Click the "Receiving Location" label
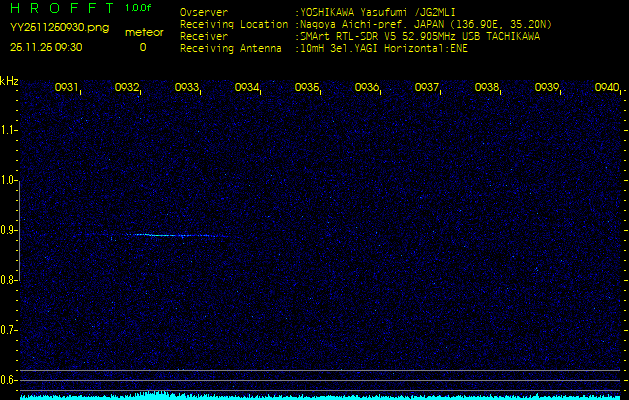Viewport: 629px width, 400px height. click(x=234, y=24)
